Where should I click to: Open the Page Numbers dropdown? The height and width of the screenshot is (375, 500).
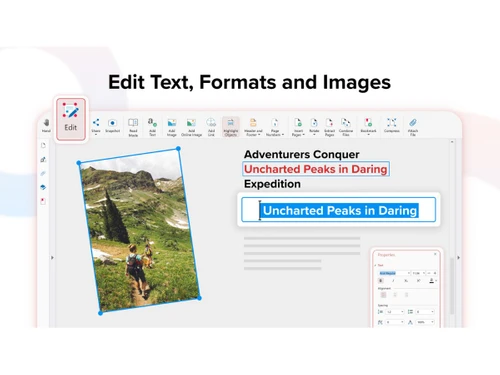point(275,127)
